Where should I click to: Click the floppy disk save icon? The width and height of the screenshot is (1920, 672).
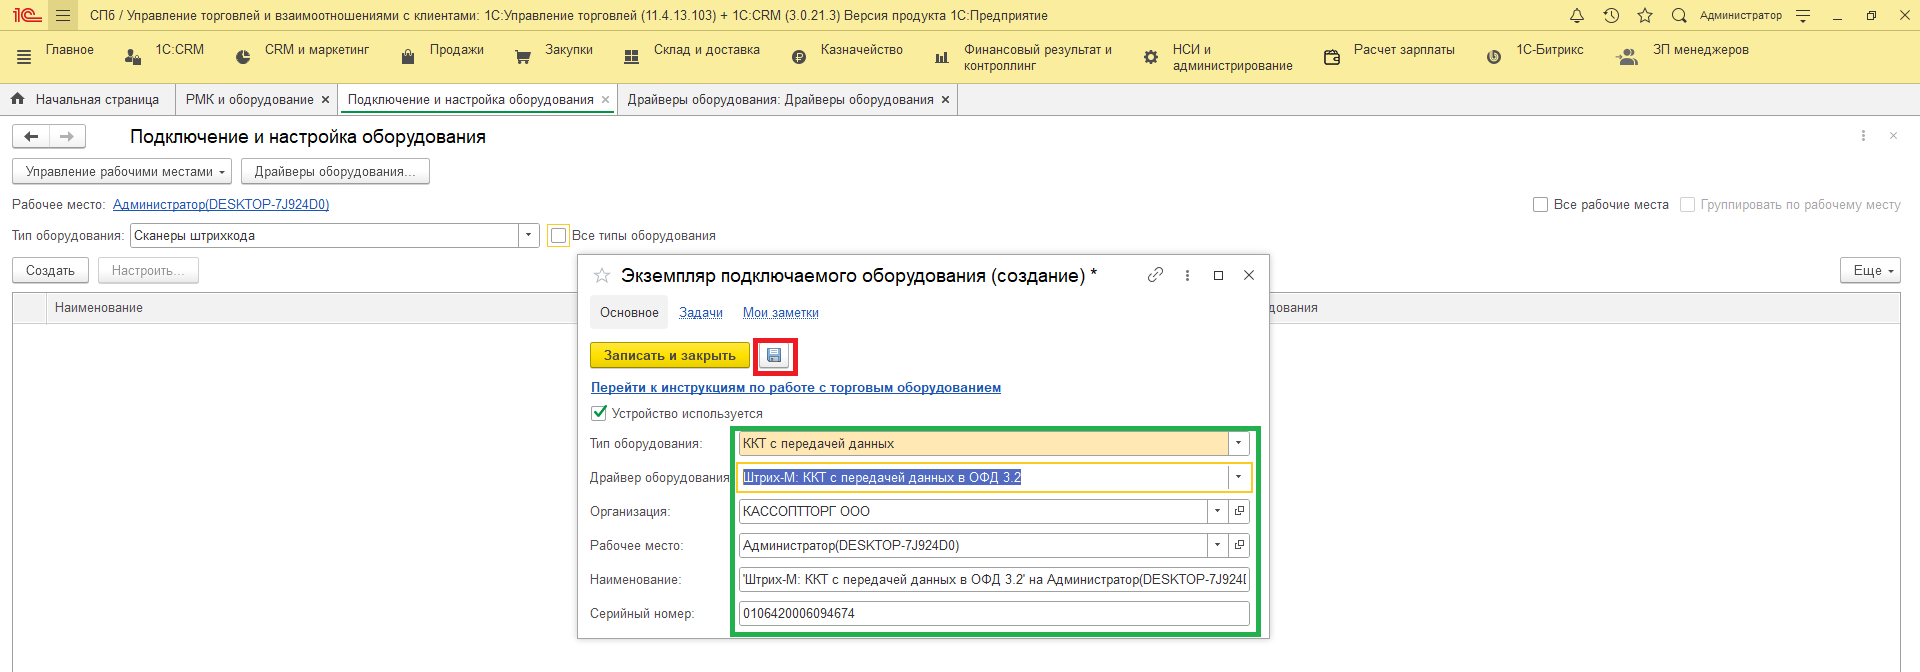(774, 355)
